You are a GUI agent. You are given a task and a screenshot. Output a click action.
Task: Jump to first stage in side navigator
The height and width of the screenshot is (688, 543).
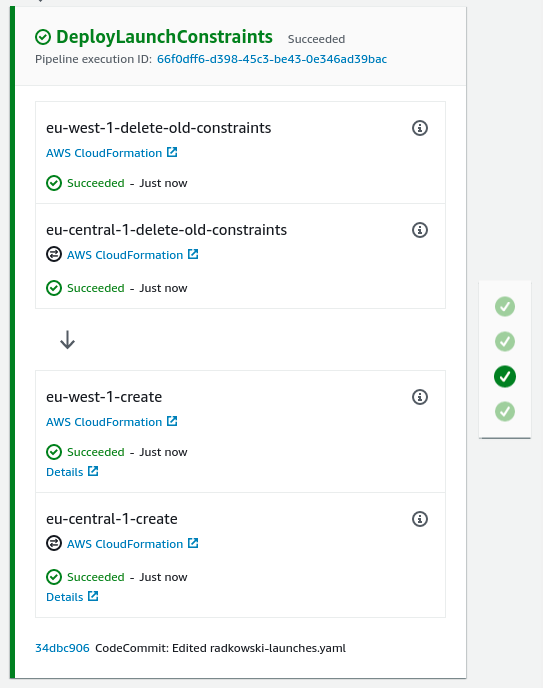tap(505, 306)
